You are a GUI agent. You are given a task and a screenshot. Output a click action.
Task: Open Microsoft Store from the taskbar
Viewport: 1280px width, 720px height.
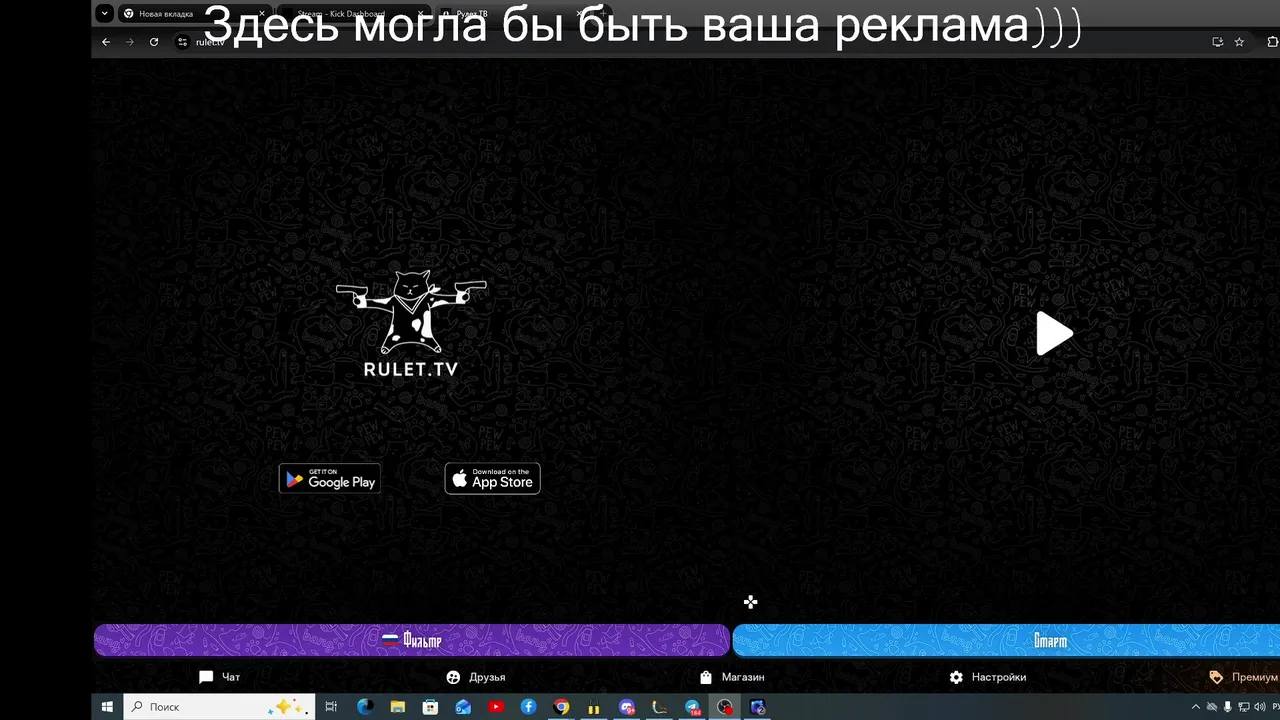pyautogui.click(x=430, y=707)
